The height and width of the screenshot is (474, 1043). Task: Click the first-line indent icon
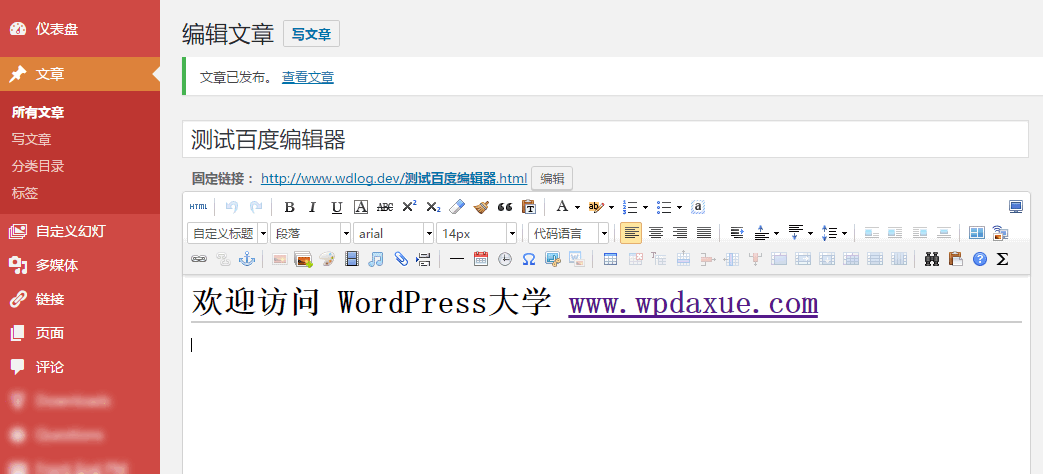point(736,233)
